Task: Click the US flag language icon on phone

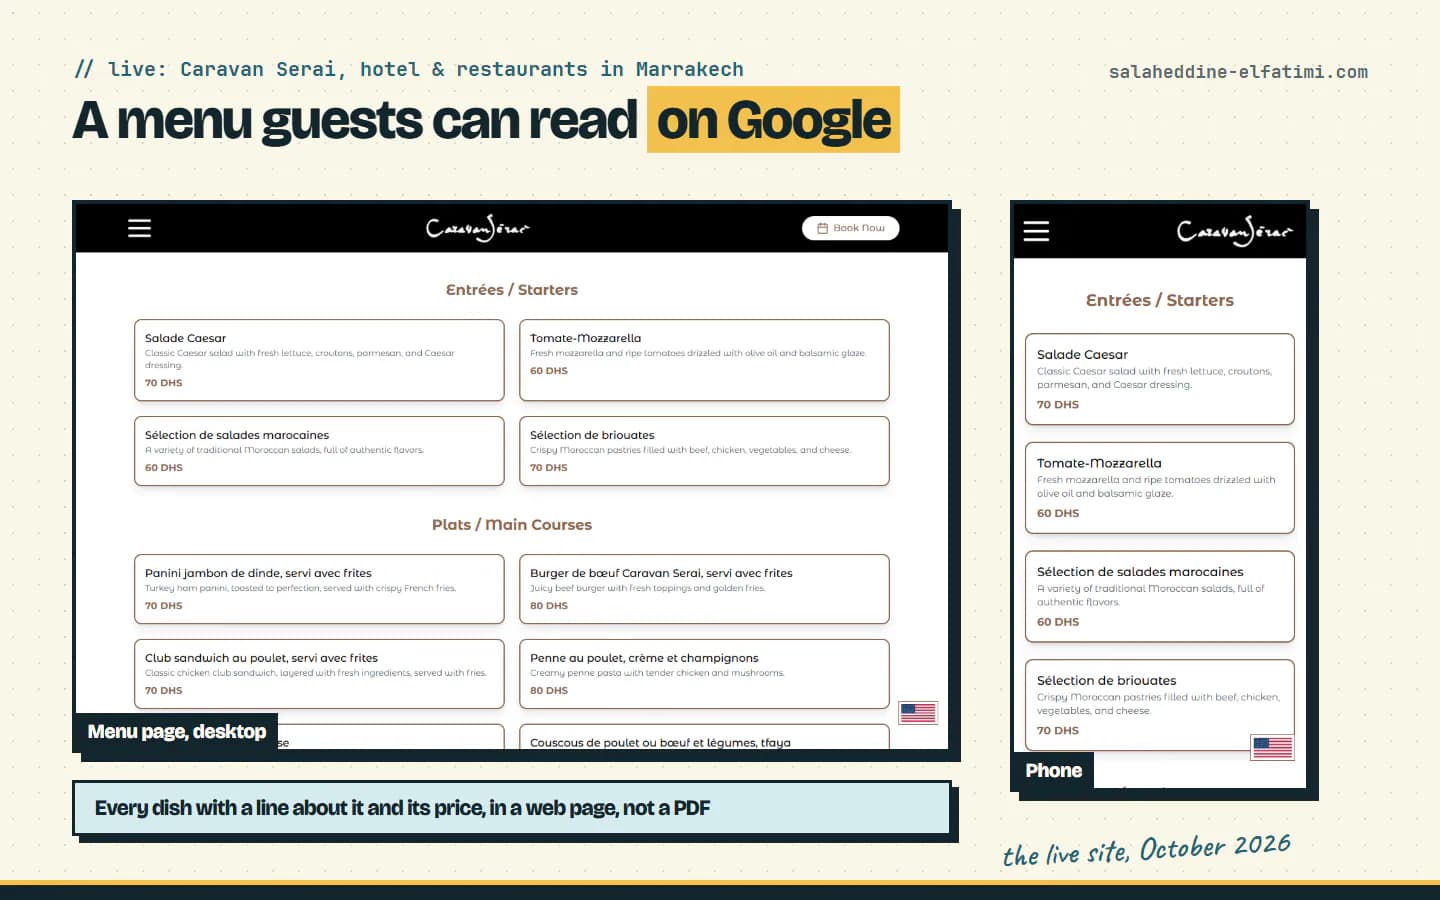Action: point(1272,747)
